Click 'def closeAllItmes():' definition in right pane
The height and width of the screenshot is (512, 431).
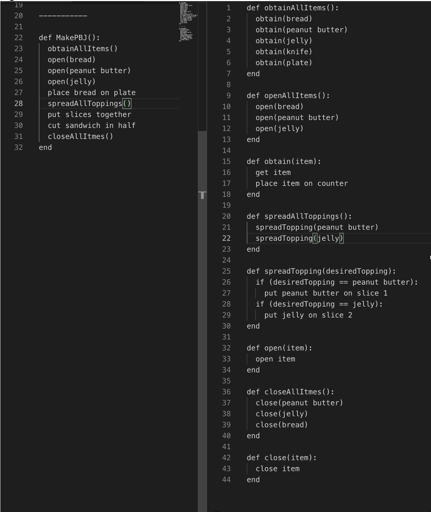[290, 392]
